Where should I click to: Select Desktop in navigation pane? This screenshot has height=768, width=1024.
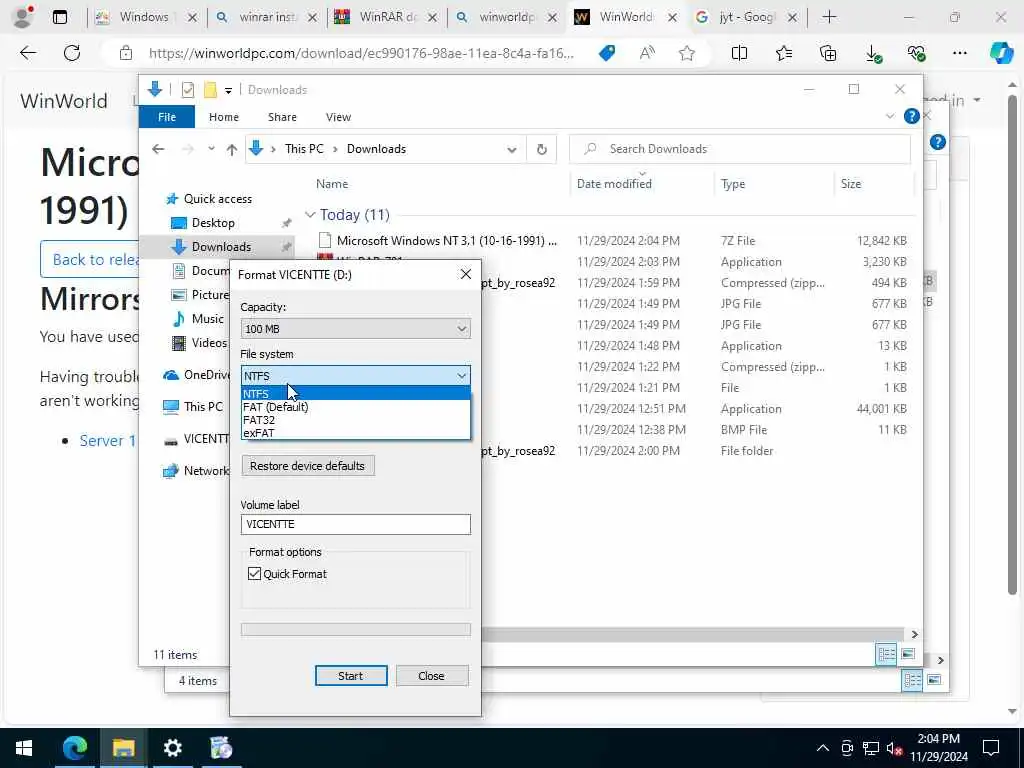tap(213, 223)
